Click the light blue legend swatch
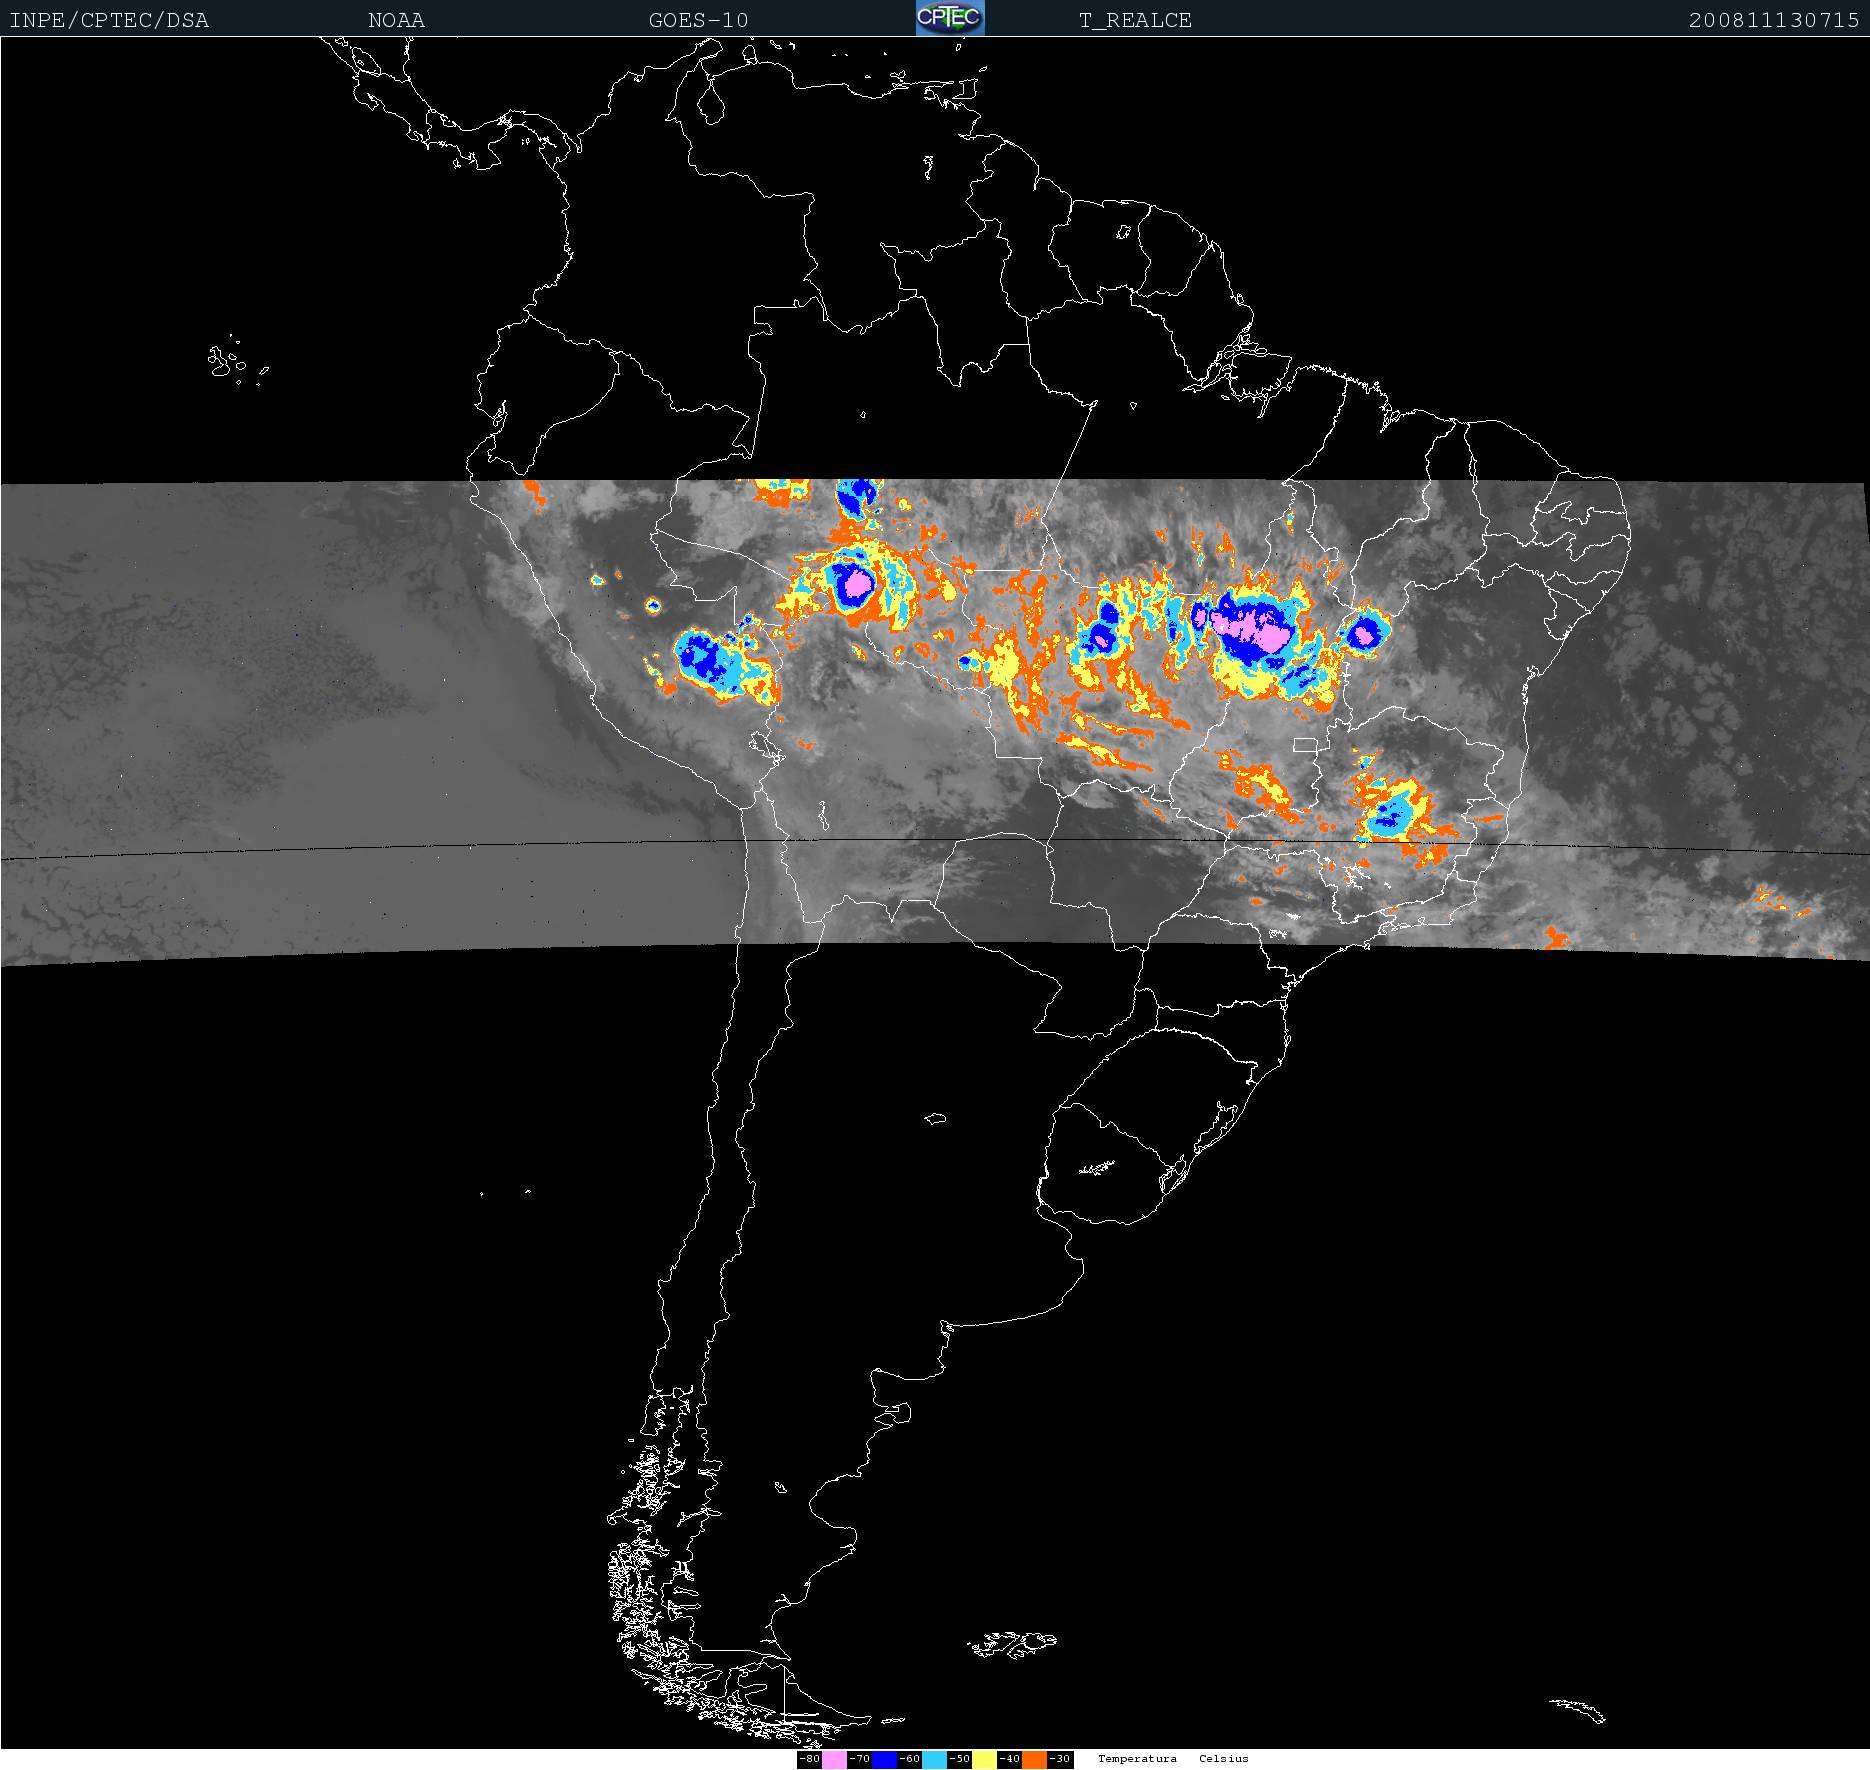This screenshot has width=1870, height=1770. 934,1759
